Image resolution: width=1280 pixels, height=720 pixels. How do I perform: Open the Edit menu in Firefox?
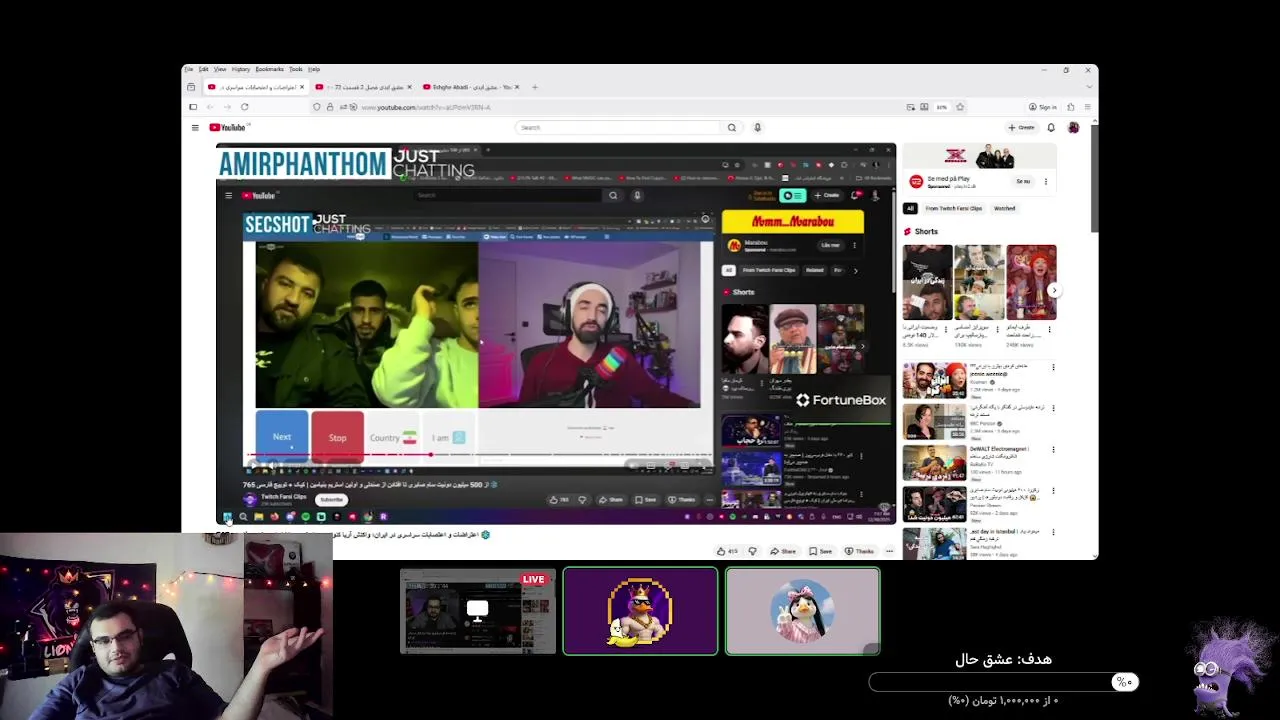click(x=203, y=69)
